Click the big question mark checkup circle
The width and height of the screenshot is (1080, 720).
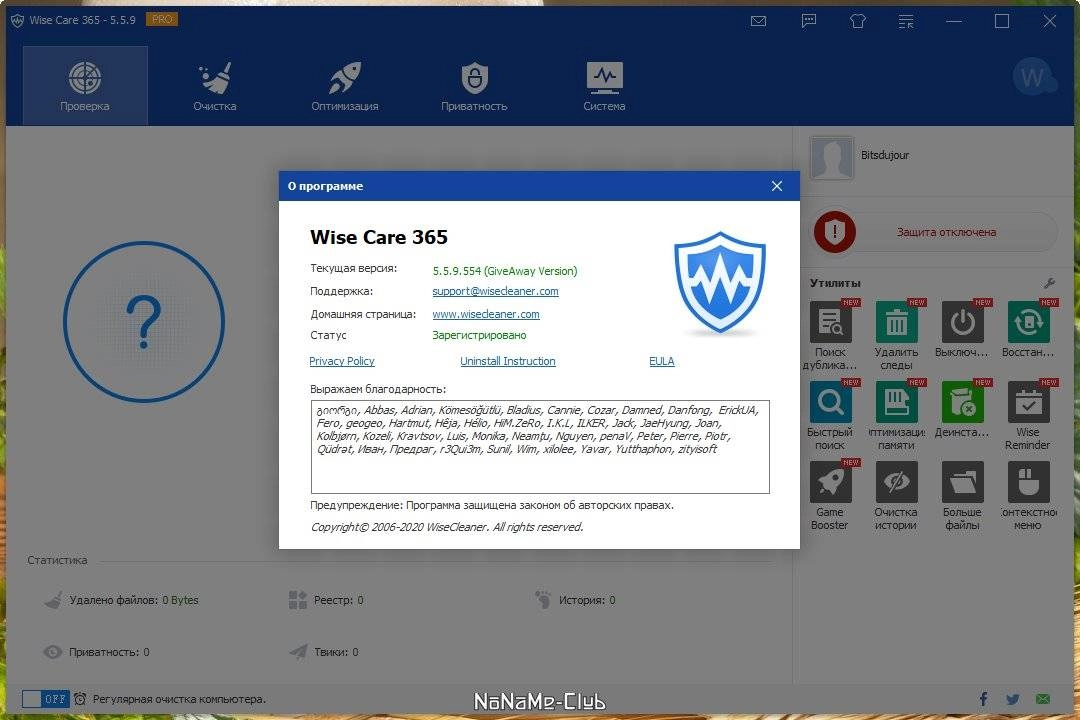pyautogui.click(x=144, y=322)
